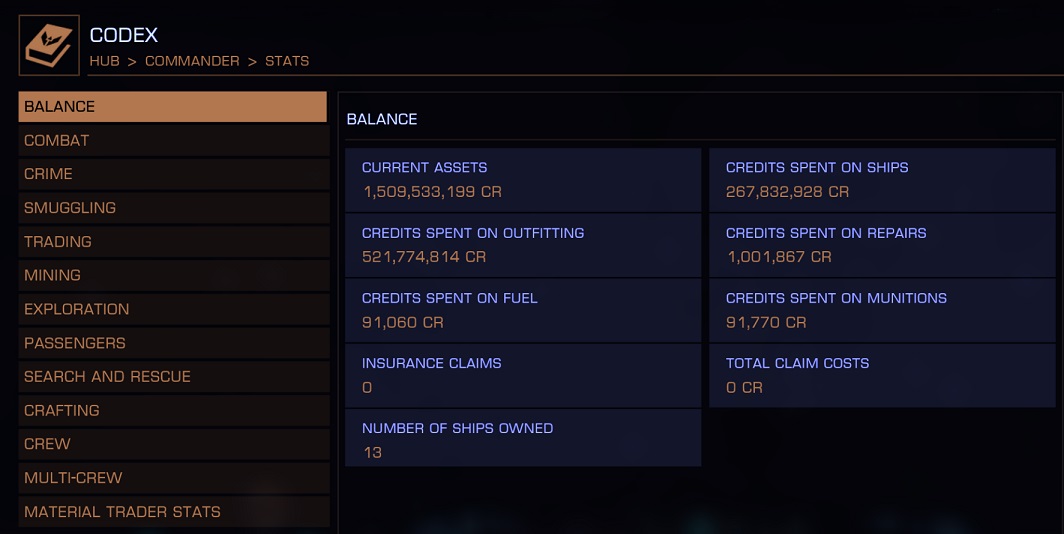Show Material Trader Stats

coord(174,512)
